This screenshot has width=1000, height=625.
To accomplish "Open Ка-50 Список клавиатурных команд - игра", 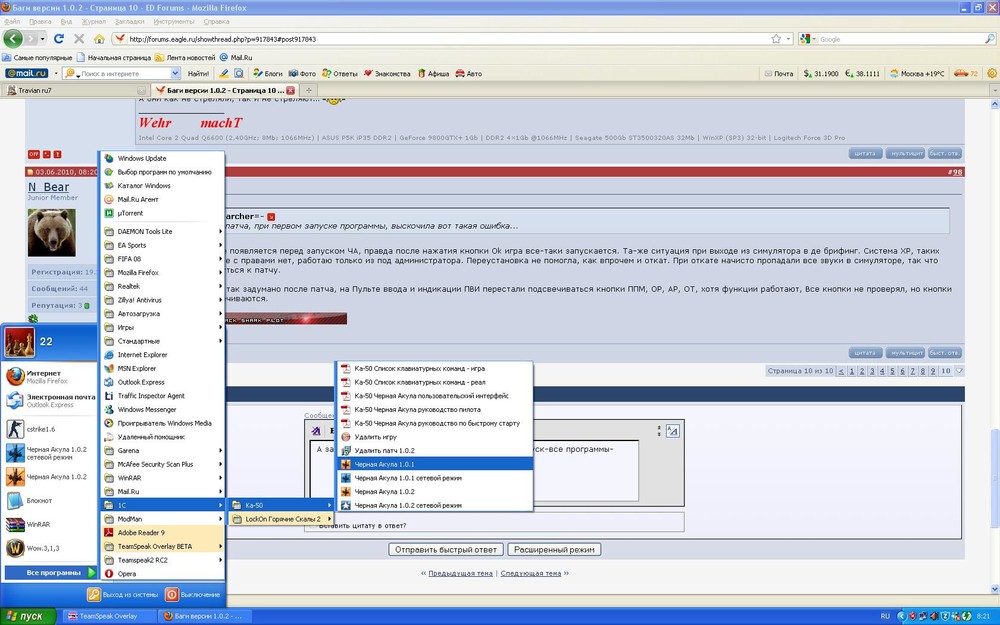I will tap(435, 368).
